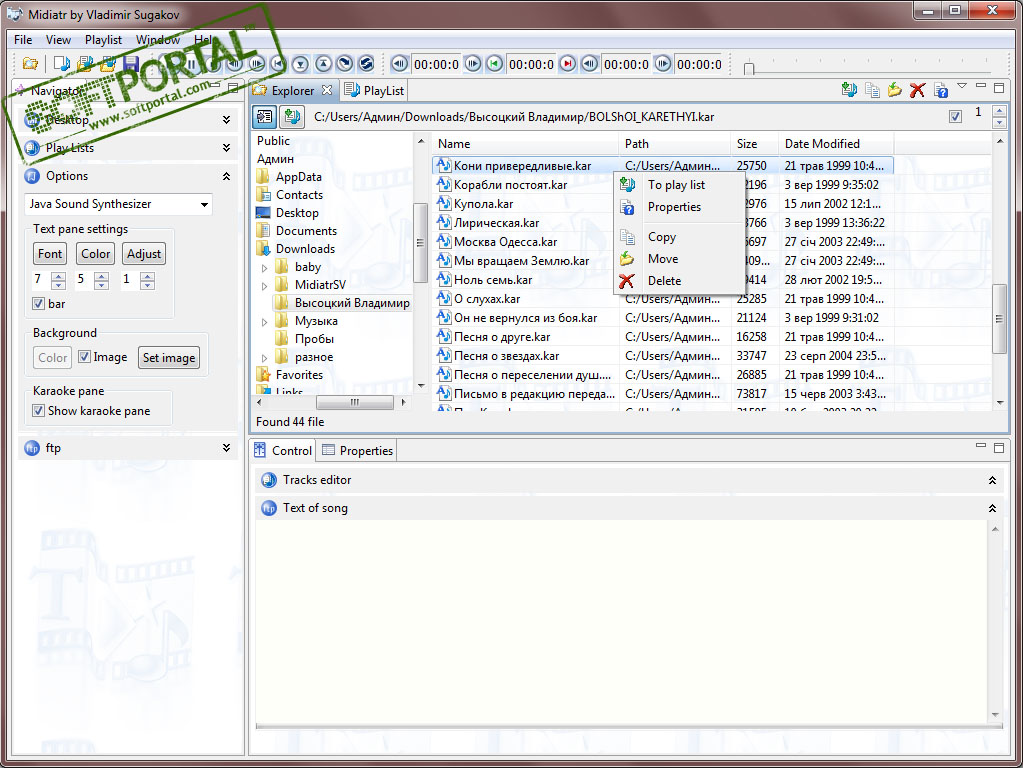Click the Font button

(x=50, y=254)
